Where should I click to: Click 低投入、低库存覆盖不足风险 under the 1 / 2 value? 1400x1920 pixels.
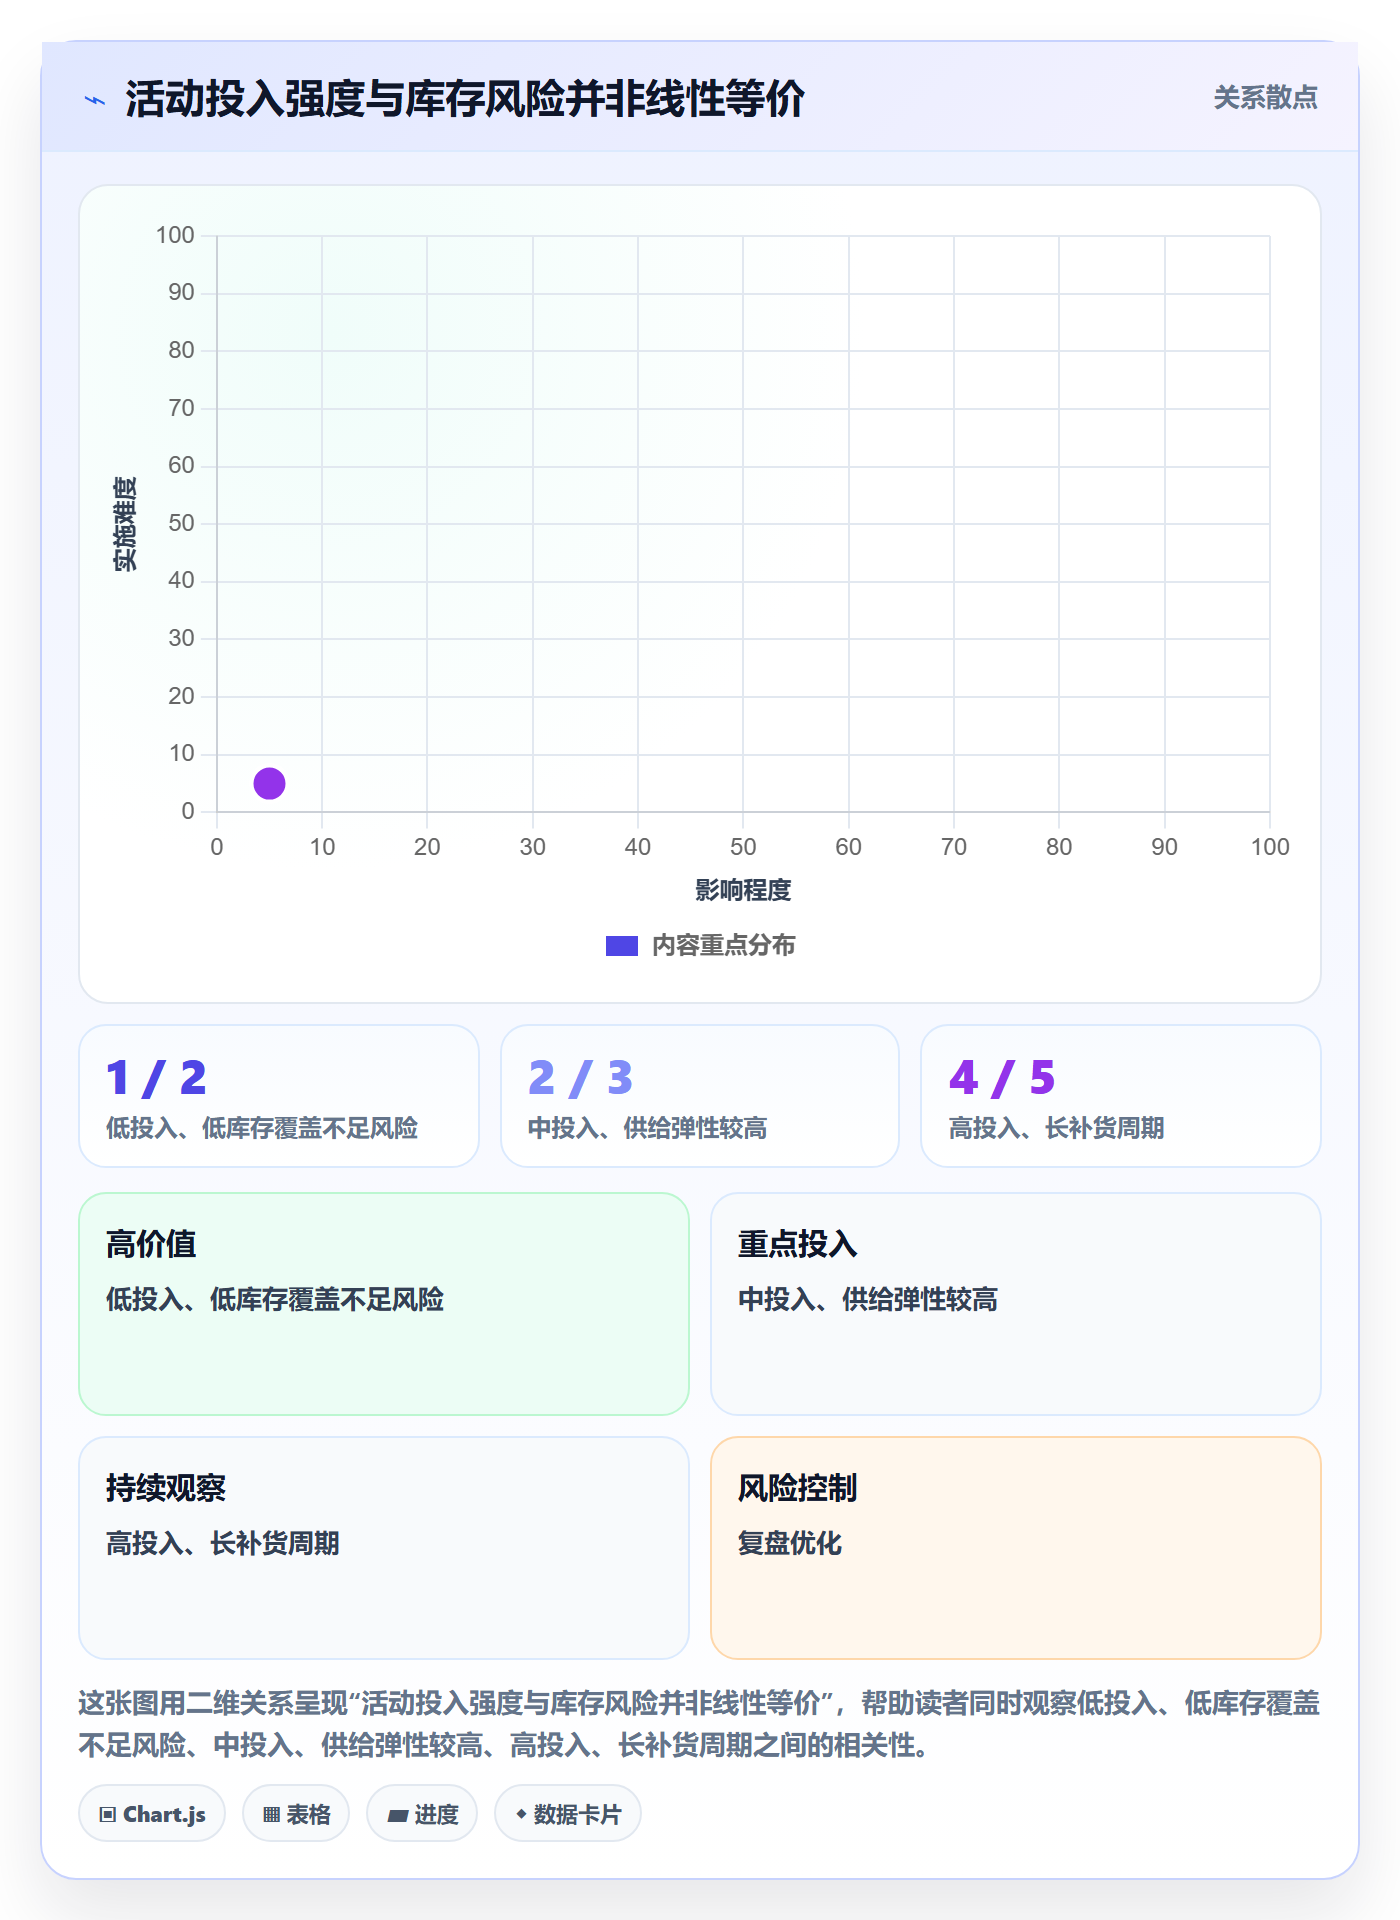click(x=262, y=1128)
